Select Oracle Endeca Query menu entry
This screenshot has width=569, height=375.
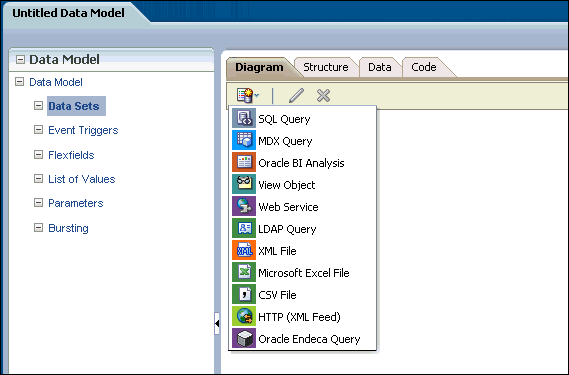coord(303,339)
